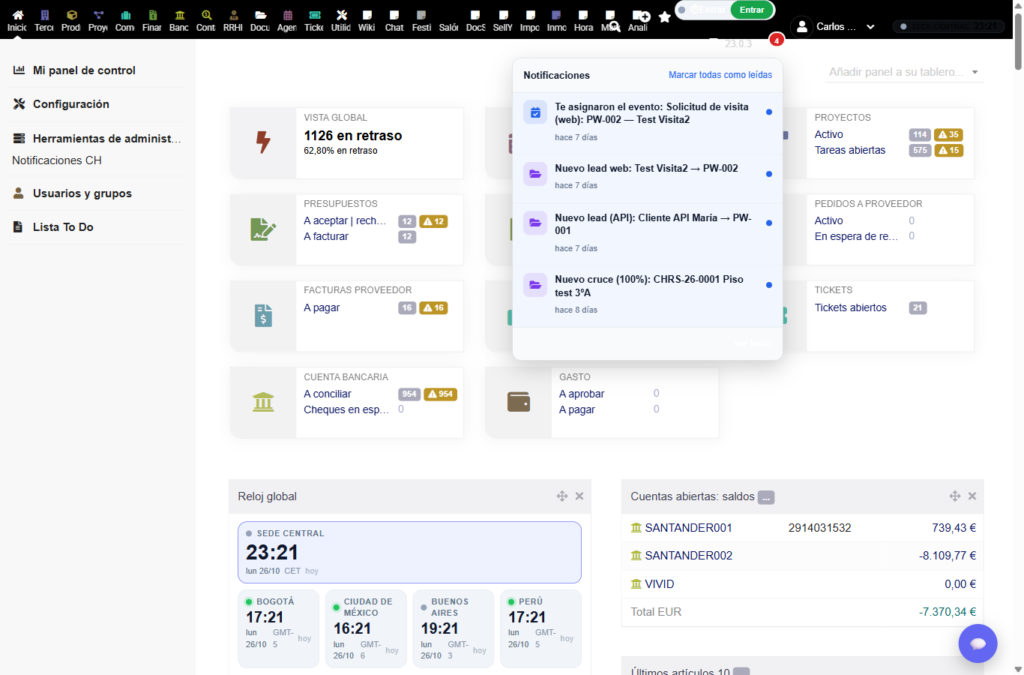Open the Chat module icon
Screen dimensions: 1024x675
(x=394, y=15)
